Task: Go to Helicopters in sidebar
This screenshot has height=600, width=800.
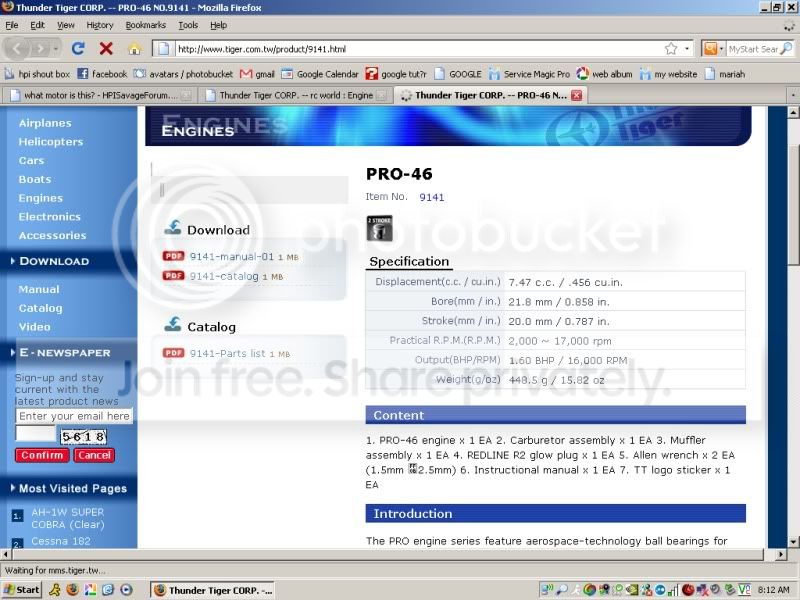Action: pyautogui.click(x=51, y=142)
